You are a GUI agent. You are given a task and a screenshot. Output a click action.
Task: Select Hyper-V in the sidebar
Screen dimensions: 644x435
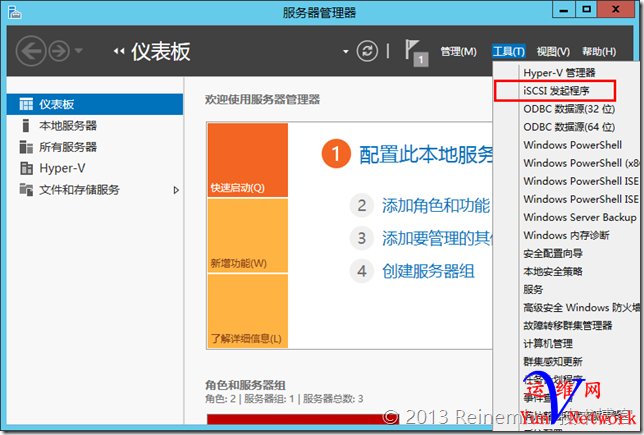pyautogui.click(x=95, y=168)
